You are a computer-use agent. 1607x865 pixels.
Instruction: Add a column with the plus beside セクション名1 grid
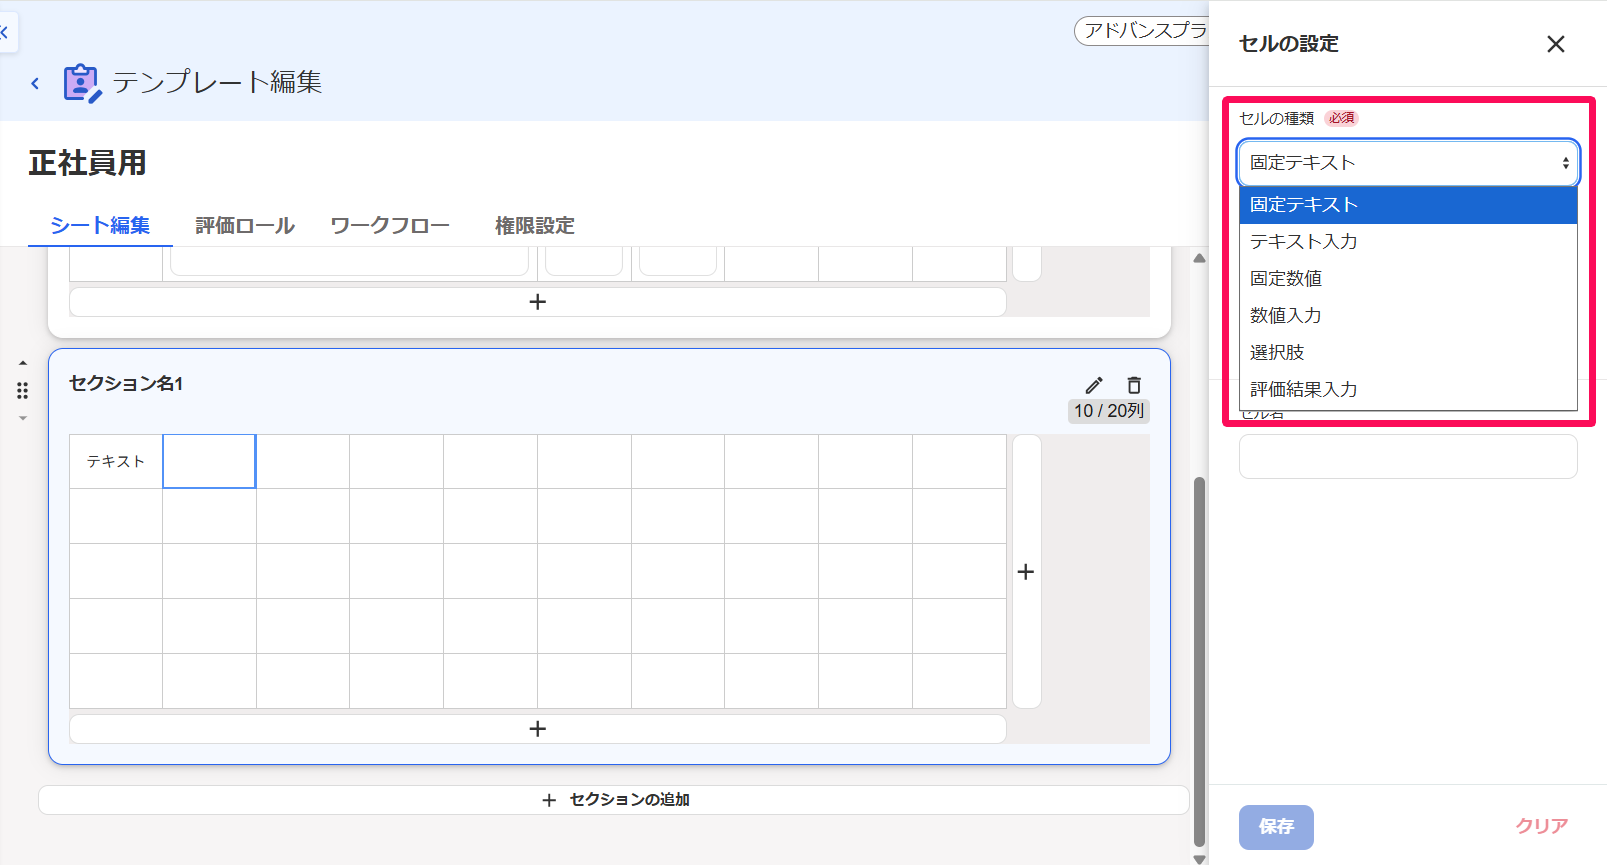pyautogui.click(x=1026, y=571)
